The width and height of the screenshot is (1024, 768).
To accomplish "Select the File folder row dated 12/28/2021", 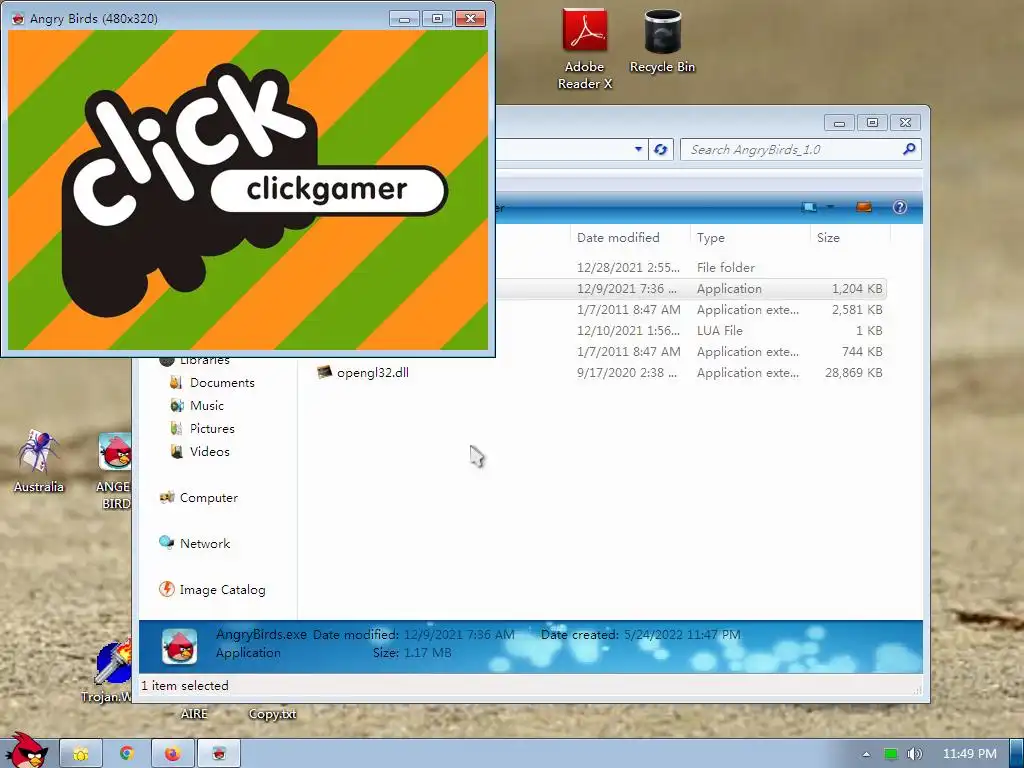I will tap(690, 268).
